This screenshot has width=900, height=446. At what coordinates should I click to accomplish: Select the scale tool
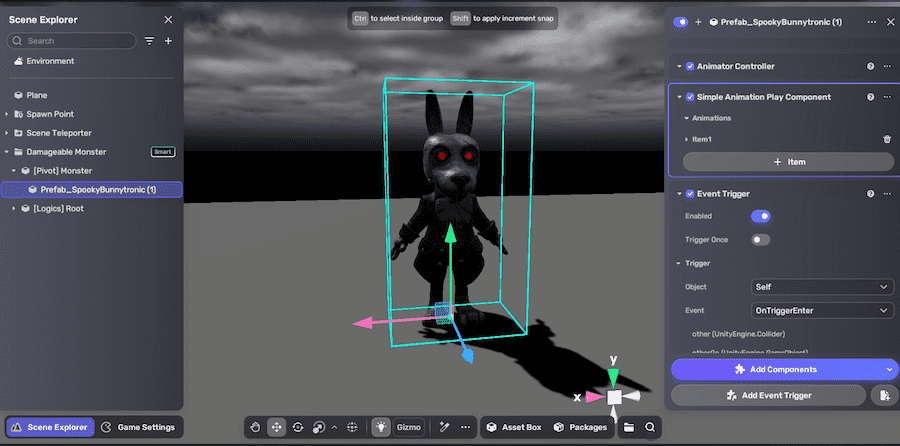tap(318, 427)
